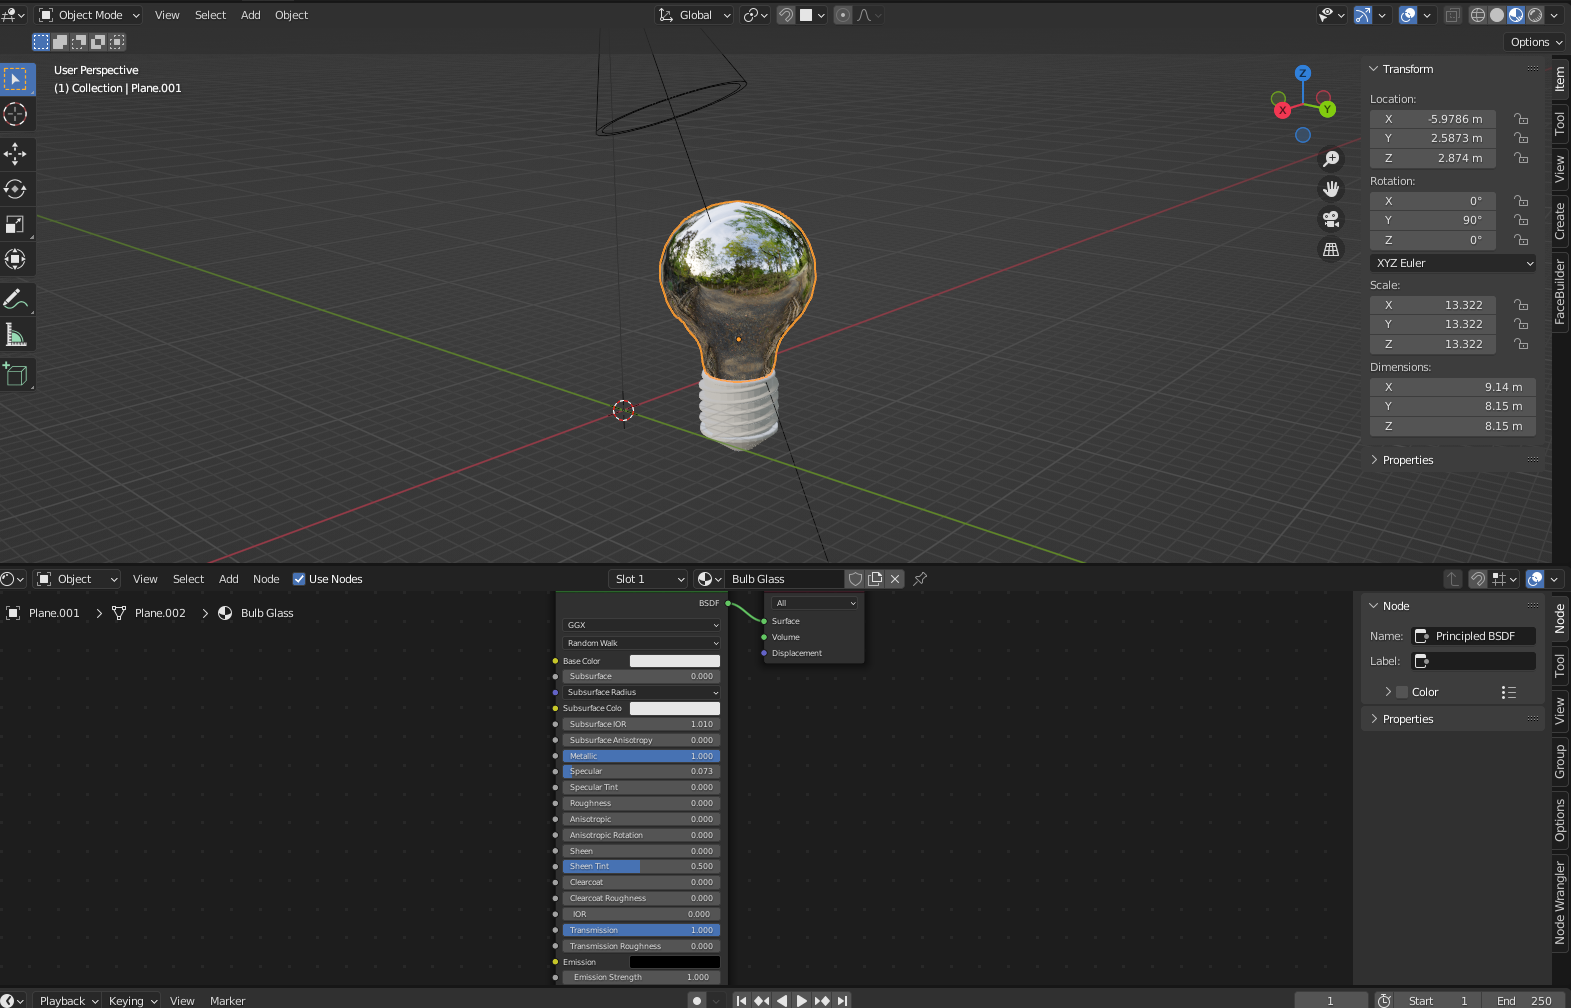This screenshot has width=1571, height=1008.
Task: Open the viewport Add menu
Action: click(x=251, y=15)
